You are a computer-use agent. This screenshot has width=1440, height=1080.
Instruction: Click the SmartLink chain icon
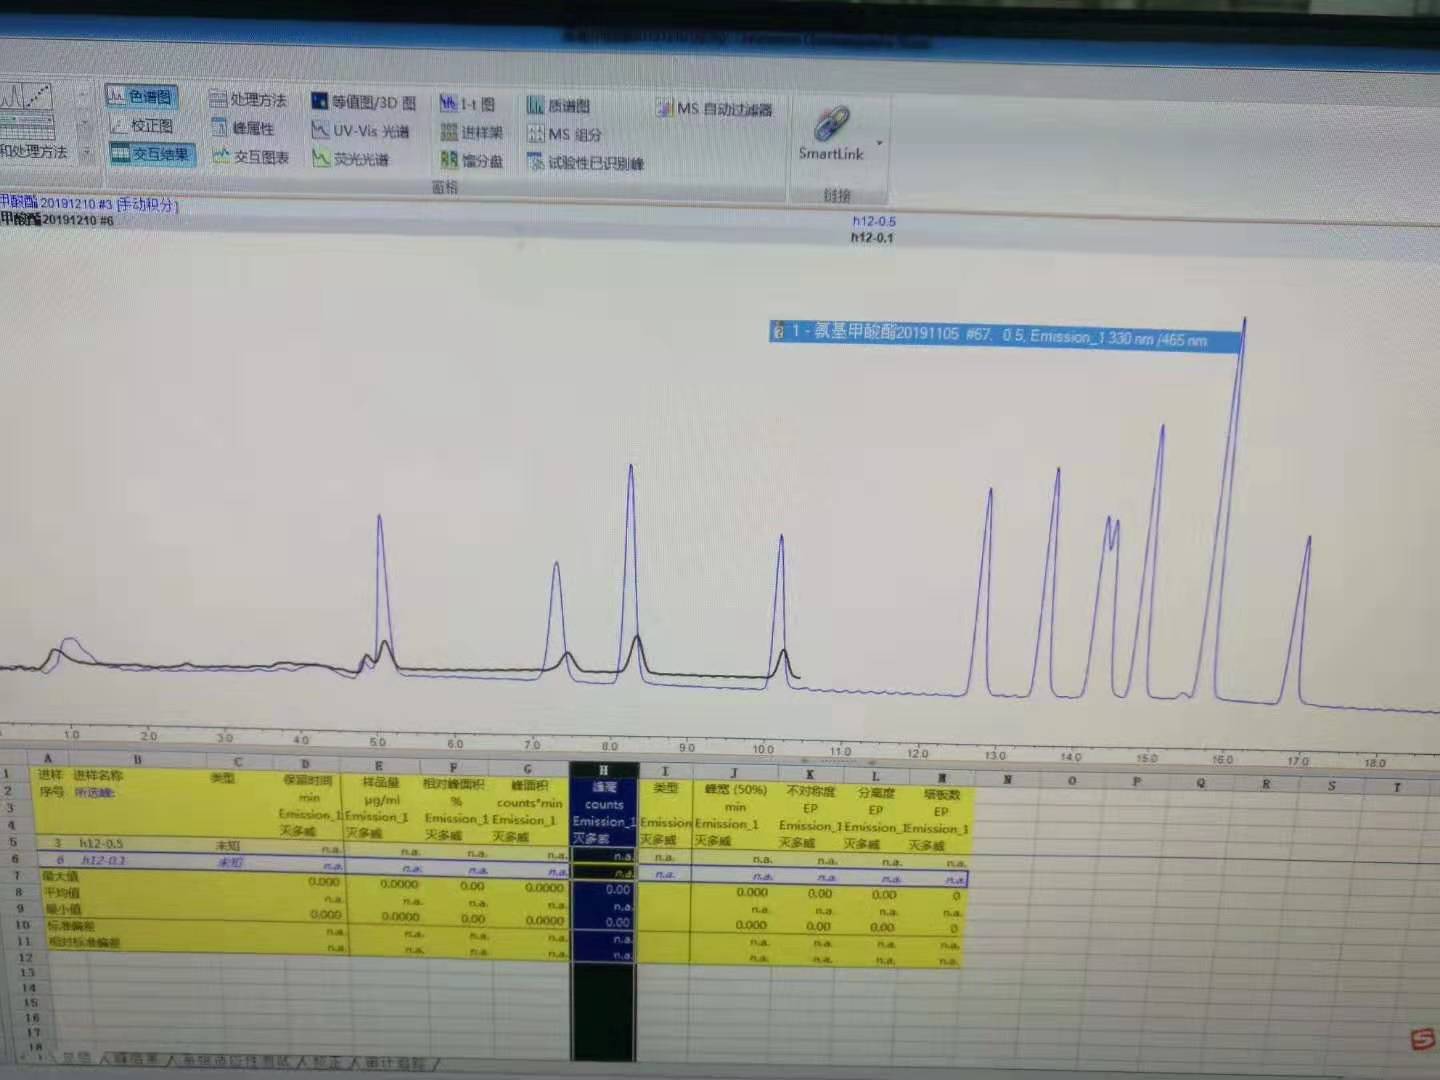(x=832, y=124)
